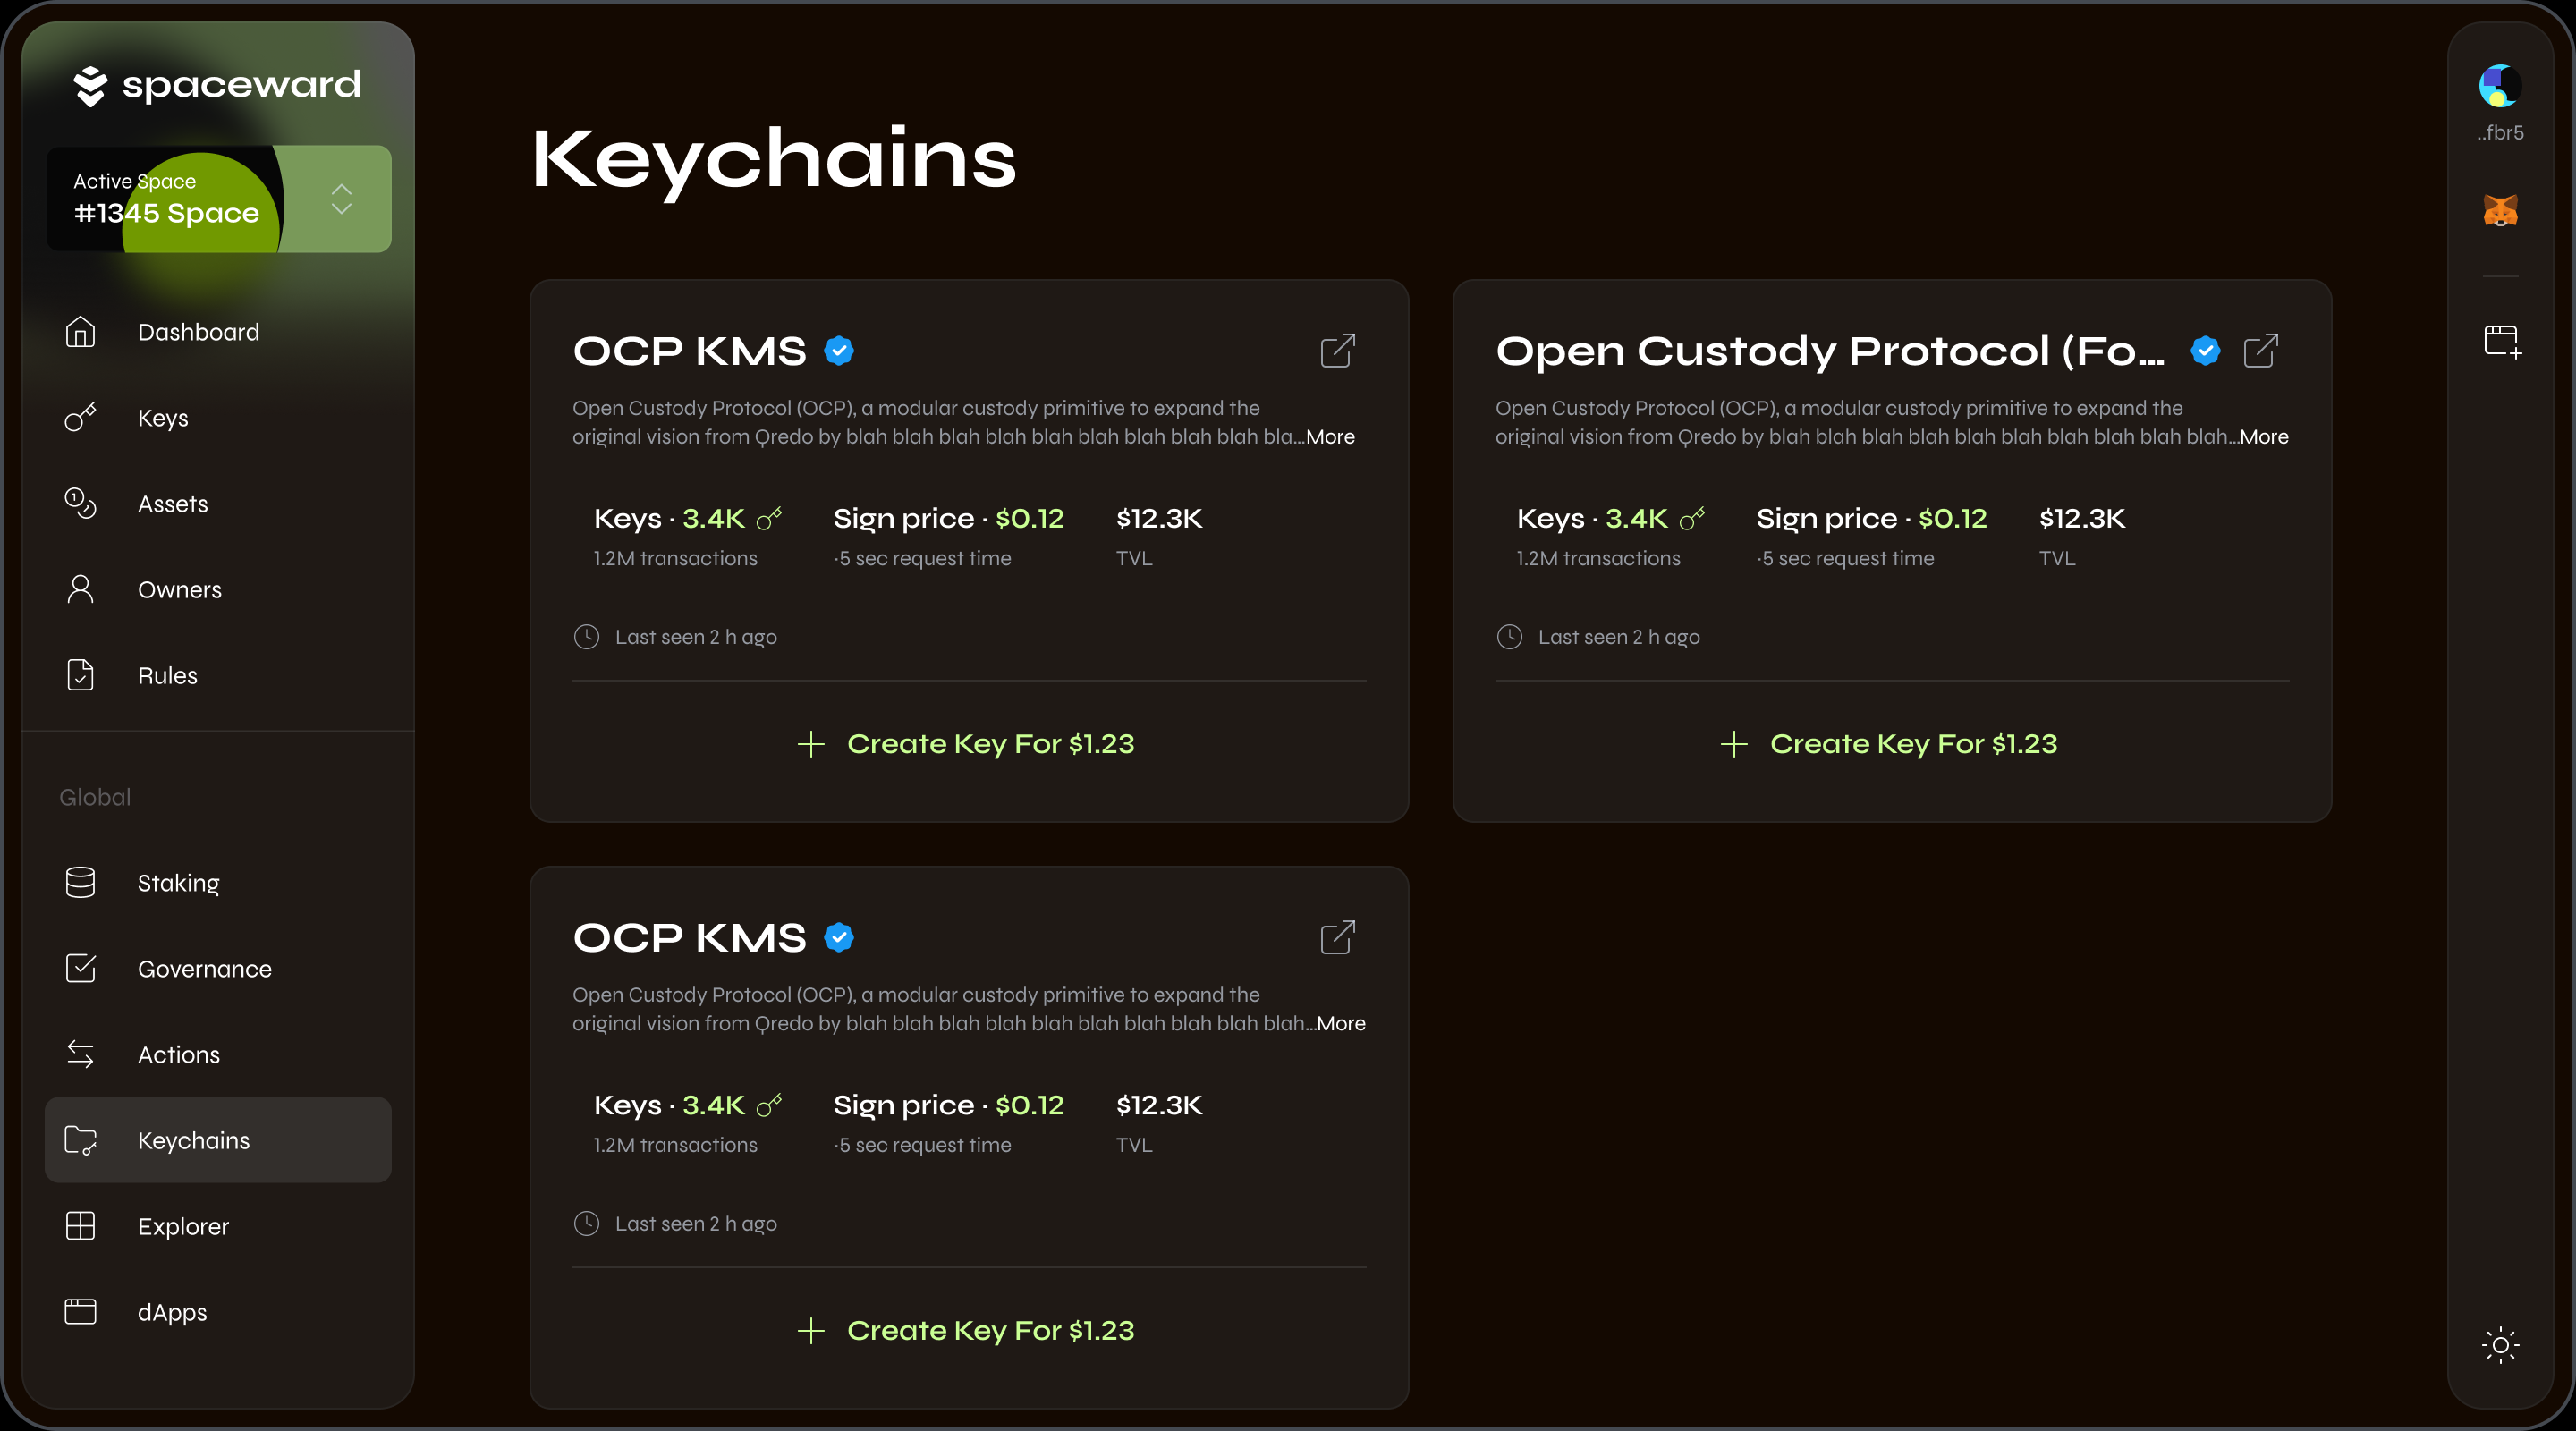This screenshot has height=1431, width=2576.
Task: Click the Assets icon in the sidebar
Action: pyautogui.click(x=80, y=504)
